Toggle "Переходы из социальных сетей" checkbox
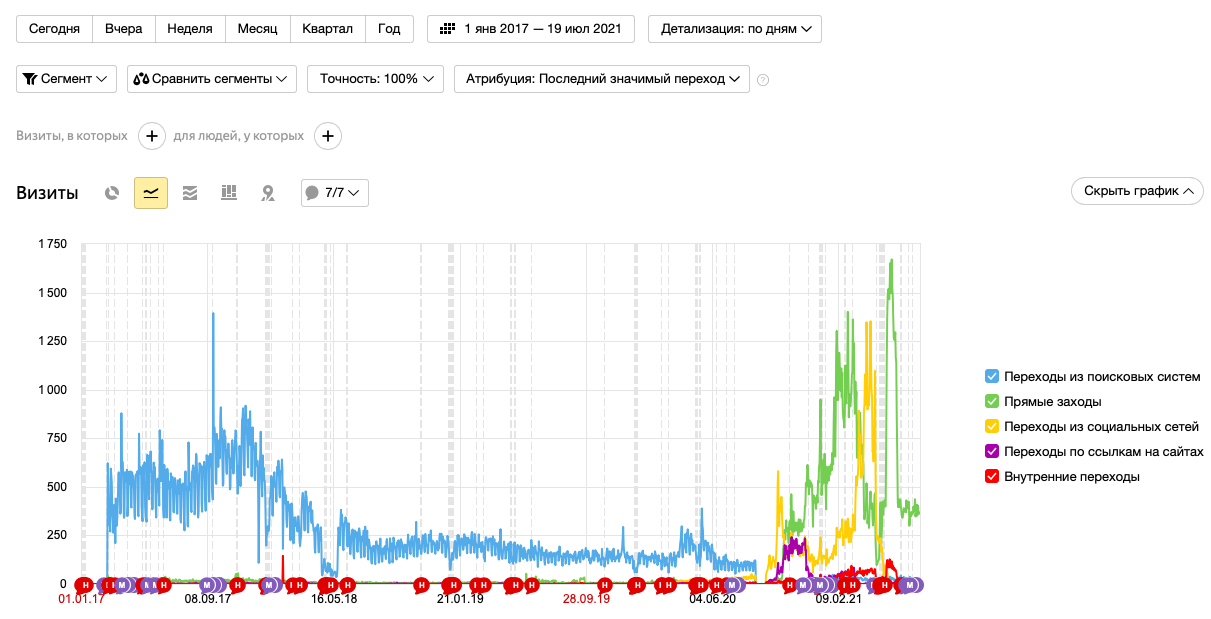 pos(992,426)
